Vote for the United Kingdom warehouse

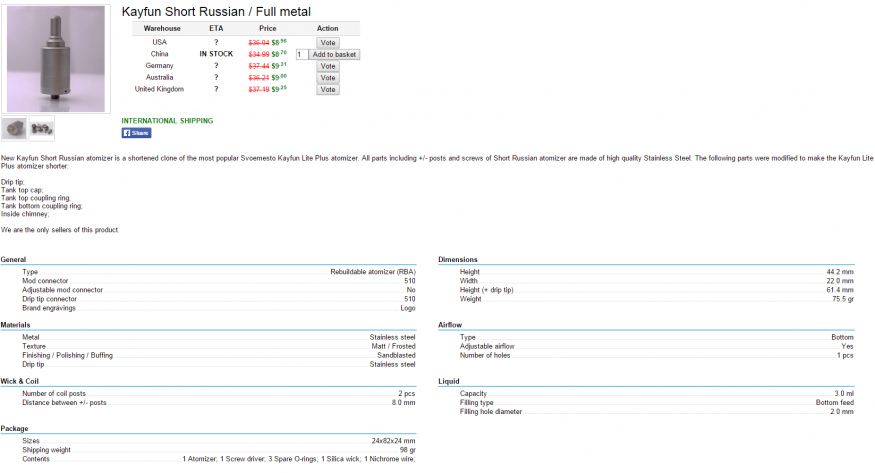tap(328, 89)
